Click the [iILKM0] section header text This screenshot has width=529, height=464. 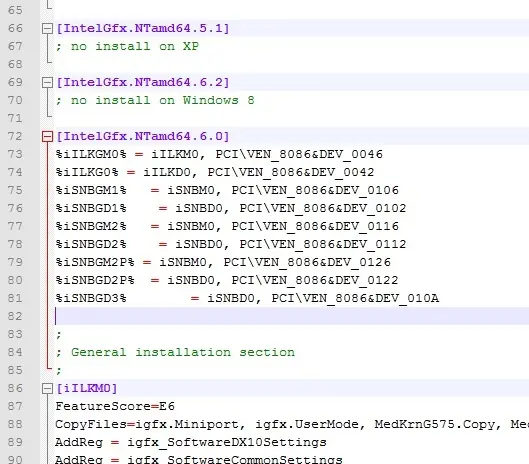tap(87, 388)
